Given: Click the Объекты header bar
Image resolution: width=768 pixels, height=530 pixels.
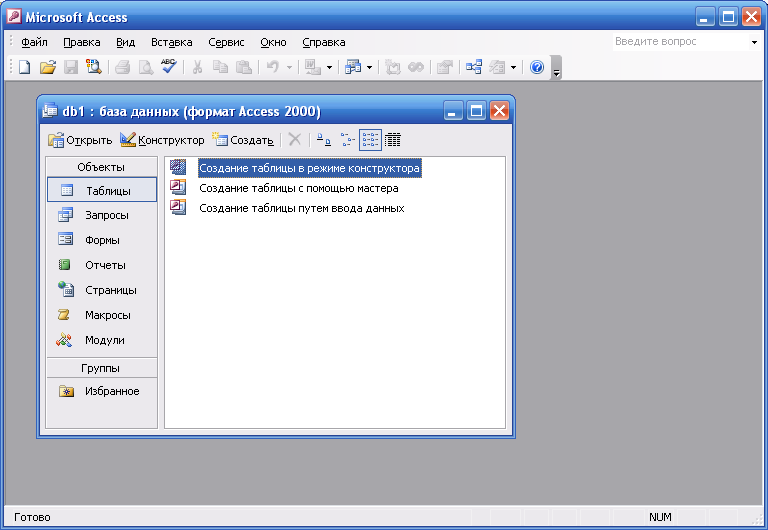Looking at the screenshot, I should (x=102, y=167).
